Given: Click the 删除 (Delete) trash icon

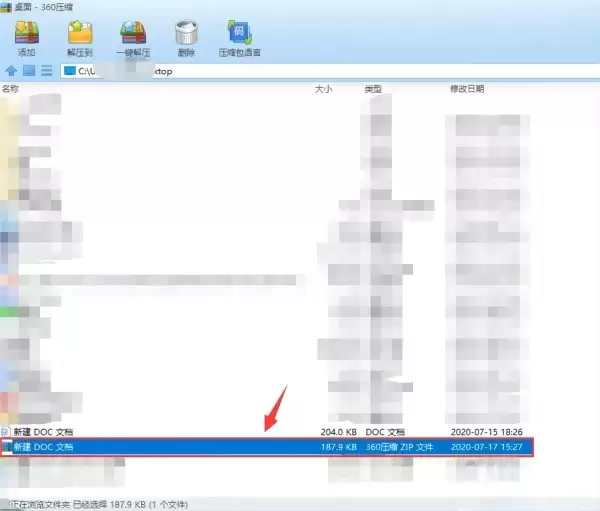Looking at the screenshot, I should [186, 39].
